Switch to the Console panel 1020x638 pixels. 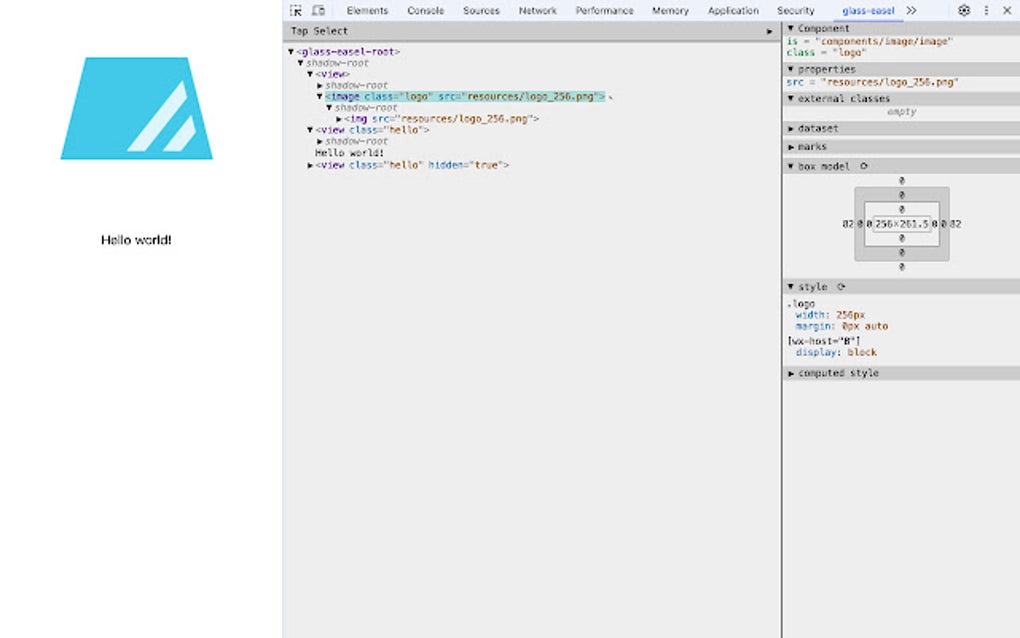(x=425, y=10)
